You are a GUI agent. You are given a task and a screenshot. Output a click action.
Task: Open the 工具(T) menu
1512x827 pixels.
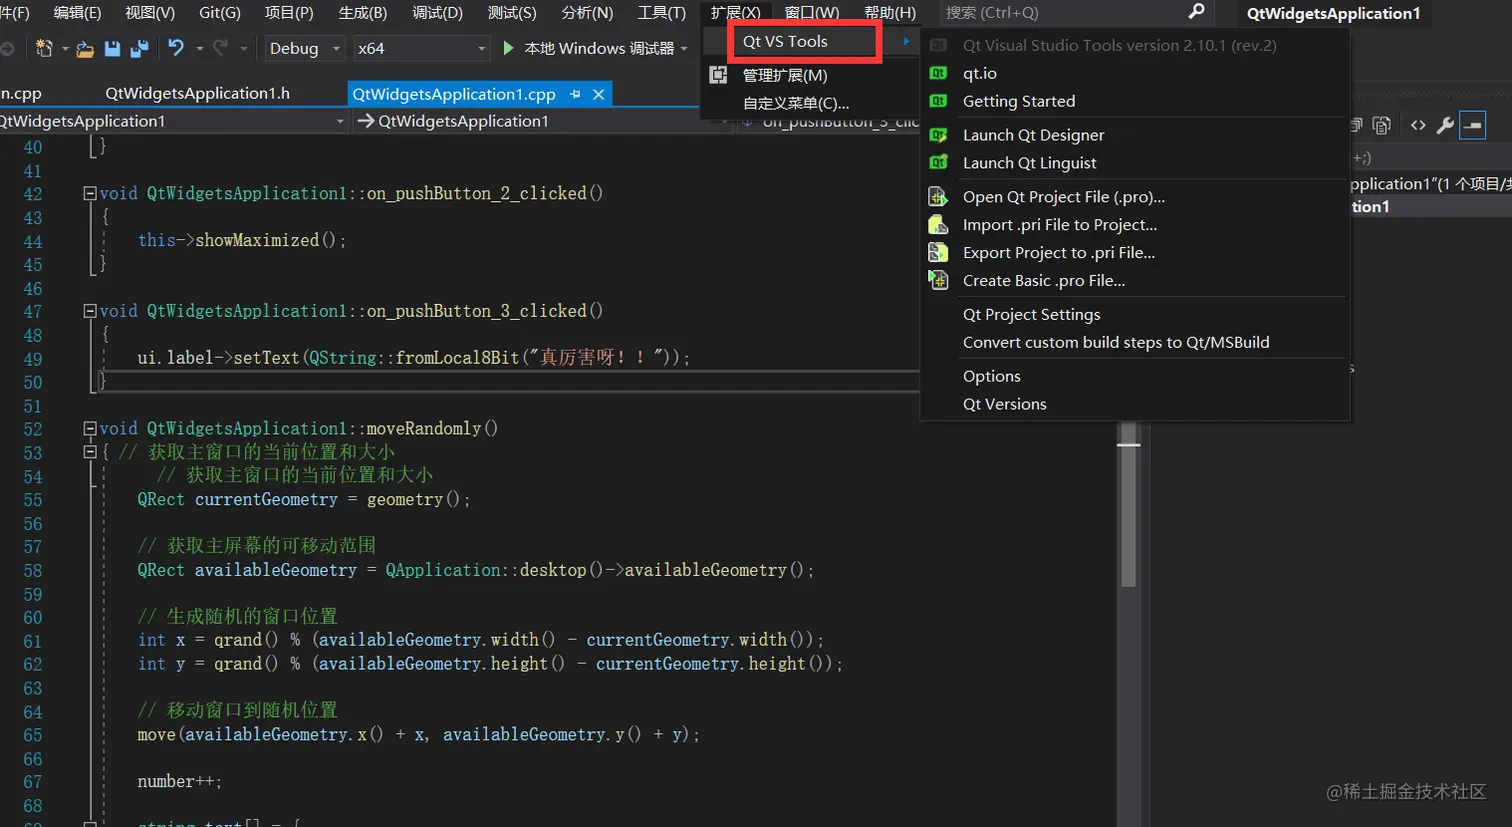661,13
